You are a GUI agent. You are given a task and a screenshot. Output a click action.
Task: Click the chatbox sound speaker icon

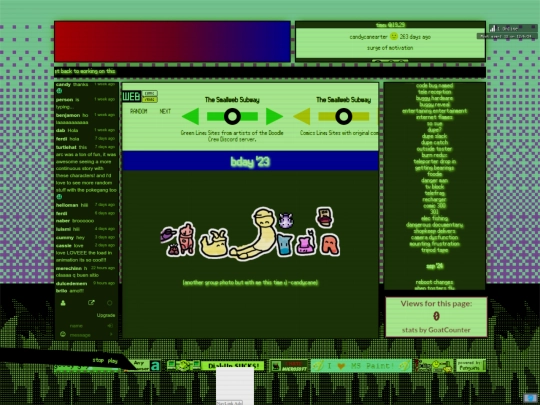[110, 325]
